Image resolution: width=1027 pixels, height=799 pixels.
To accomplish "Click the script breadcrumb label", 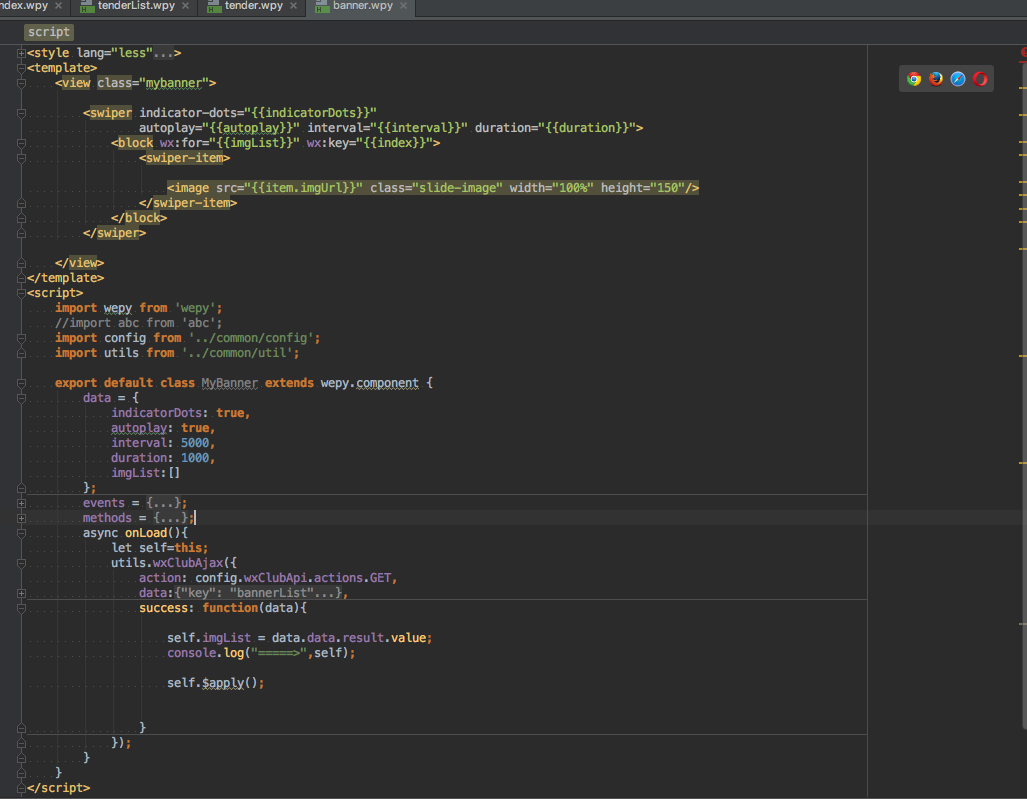I will 48,31.
